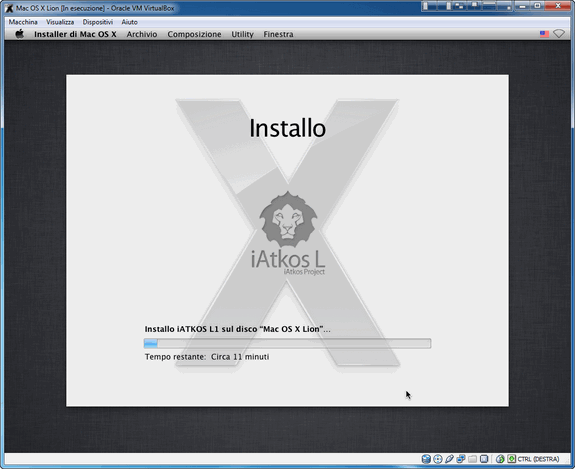
Task: Click the 'Installo' heading text
Action: 288,128
